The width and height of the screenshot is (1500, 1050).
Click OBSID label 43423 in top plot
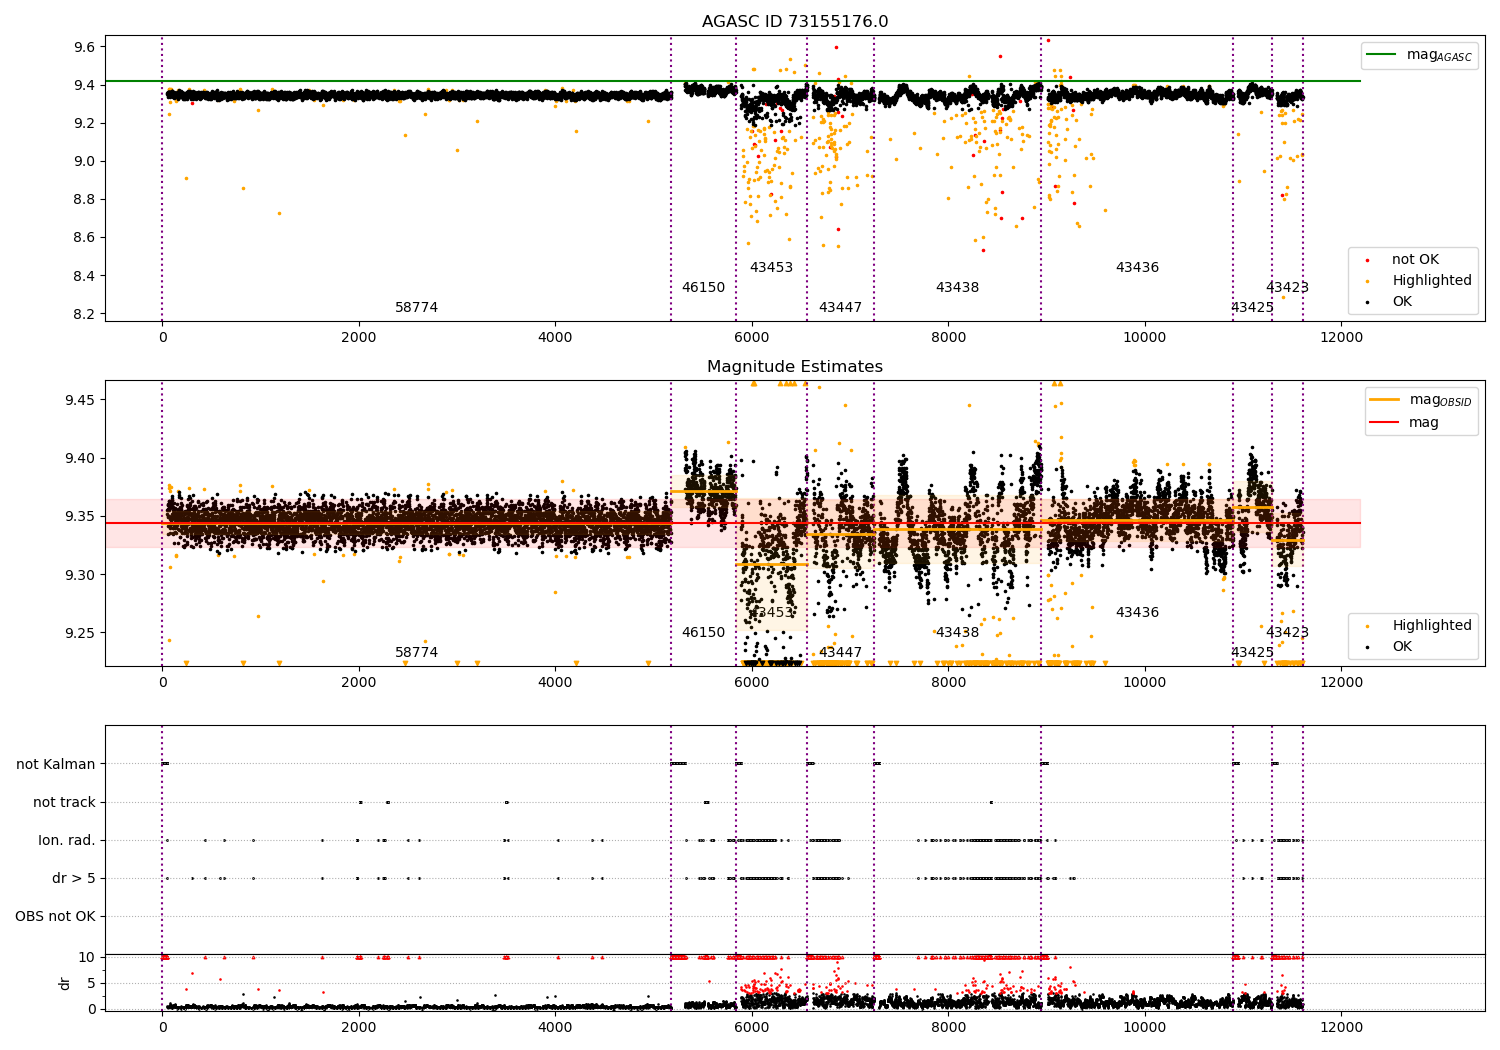pyautogui.click(x=1287, y=288)
